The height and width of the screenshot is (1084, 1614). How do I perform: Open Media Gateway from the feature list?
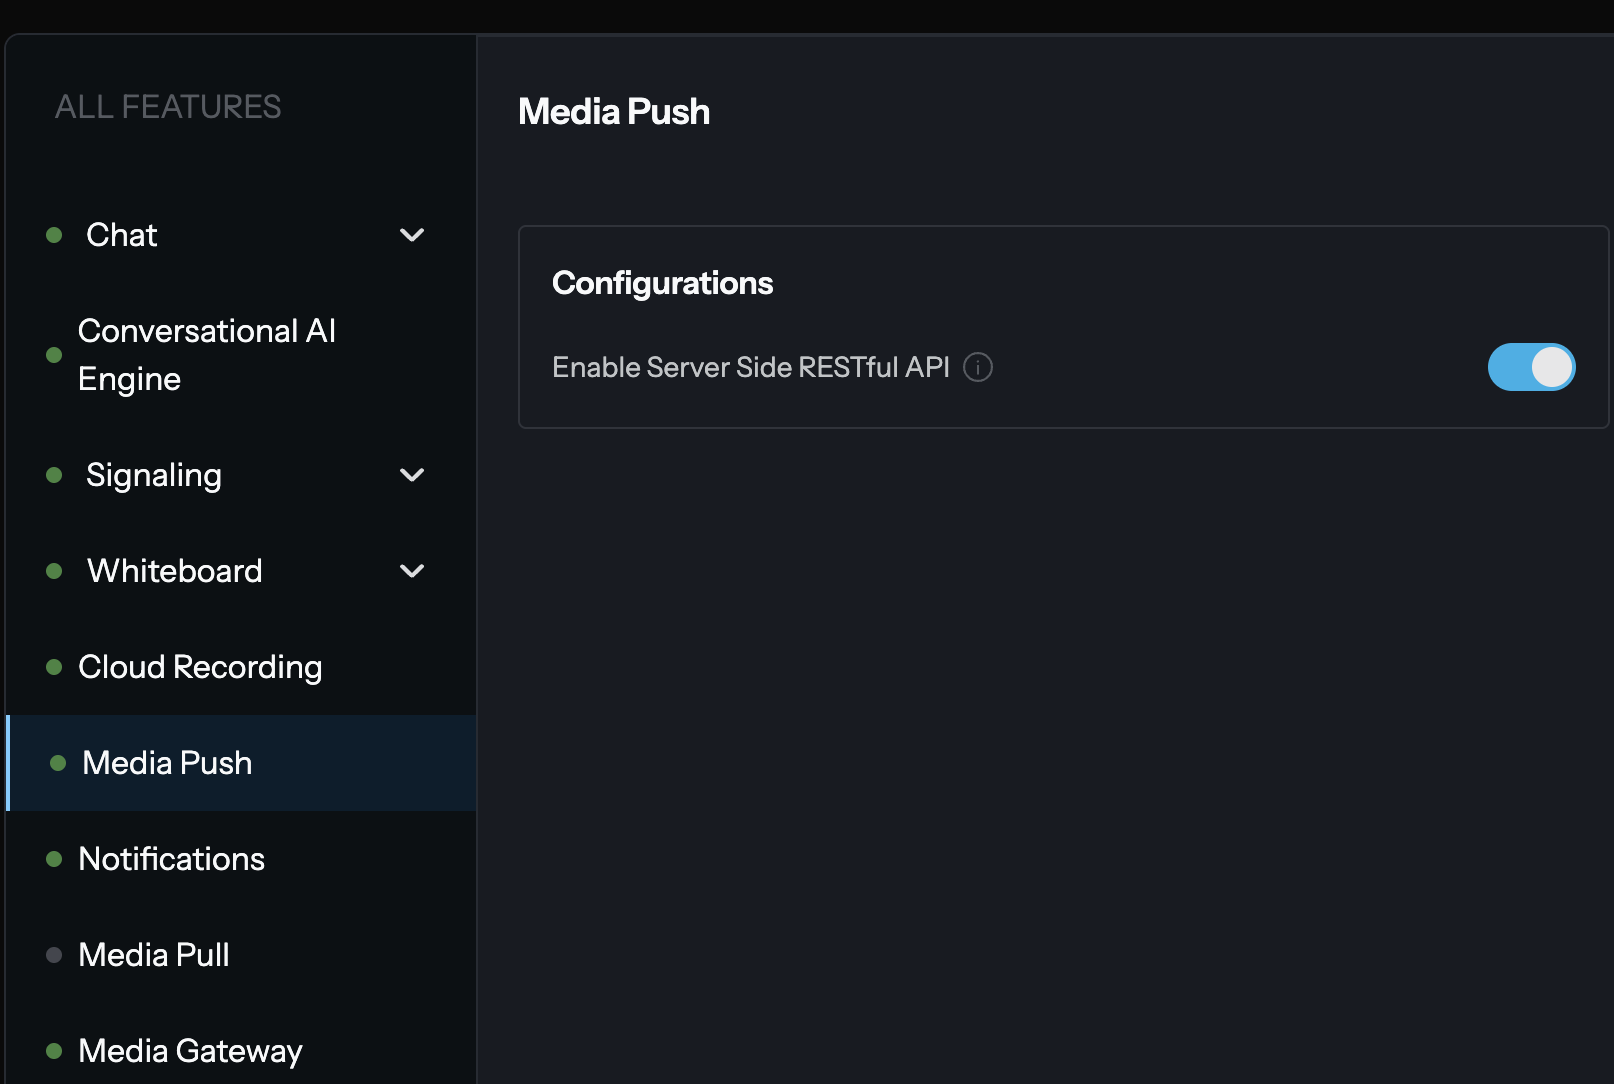click(190, 1051)
